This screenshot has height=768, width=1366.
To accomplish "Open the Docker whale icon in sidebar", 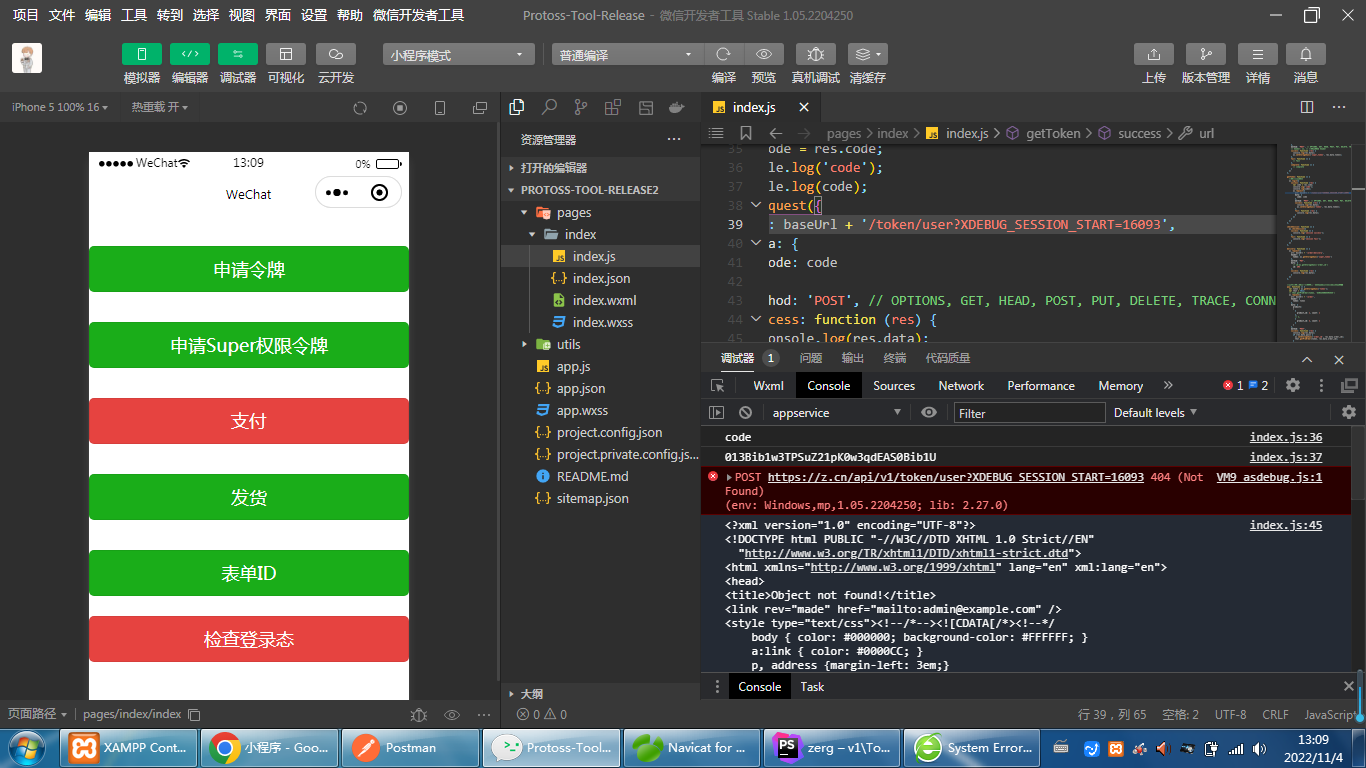I will pos(677,107).
